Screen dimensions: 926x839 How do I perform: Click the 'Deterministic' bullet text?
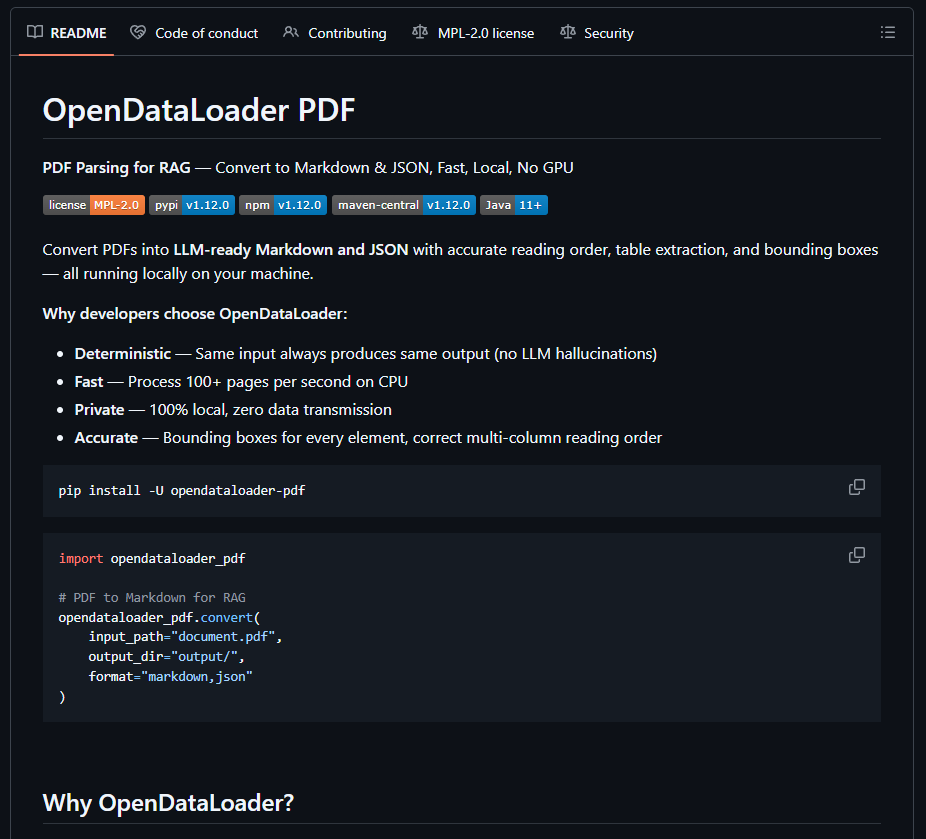pos(123,354)
